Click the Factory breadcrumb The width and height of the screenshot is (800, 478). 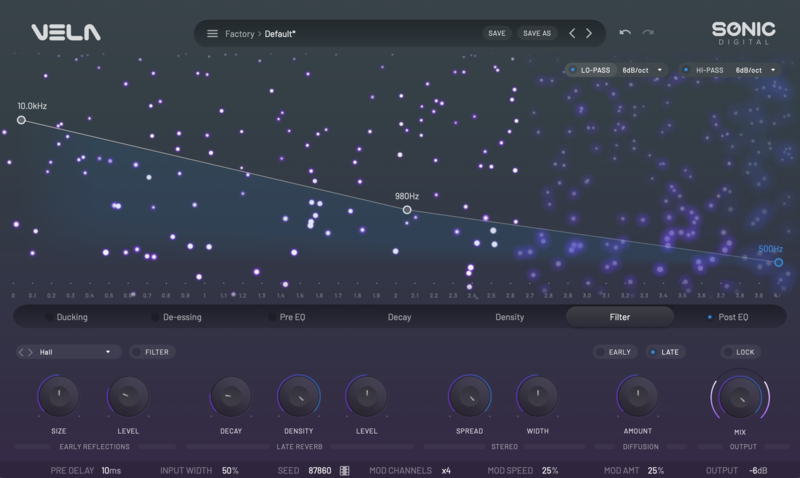[239, 34]
